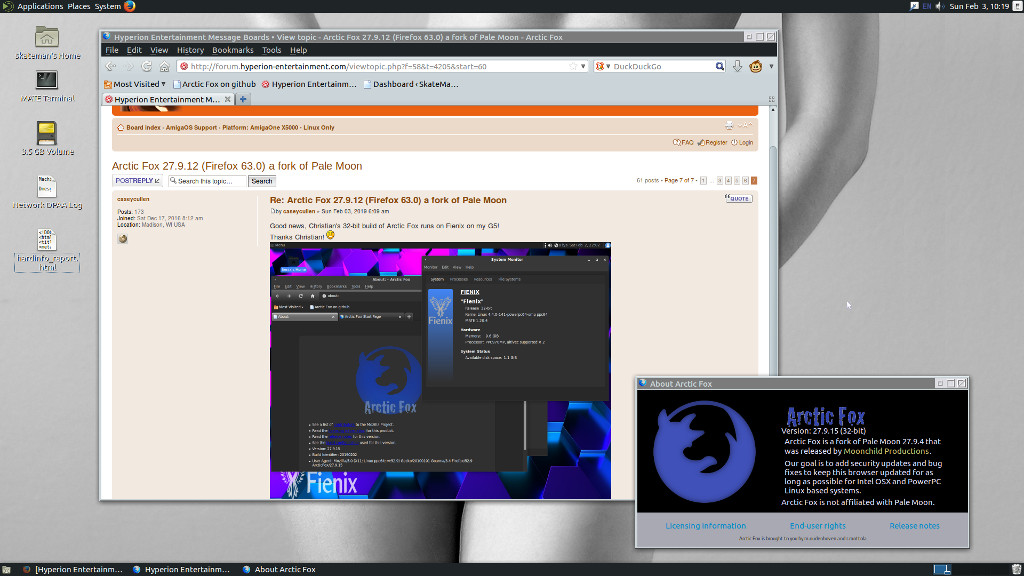Close the Hyperion Entertainment tab
Viewport: 1024px width, 576px height.
tap(227, 99)
